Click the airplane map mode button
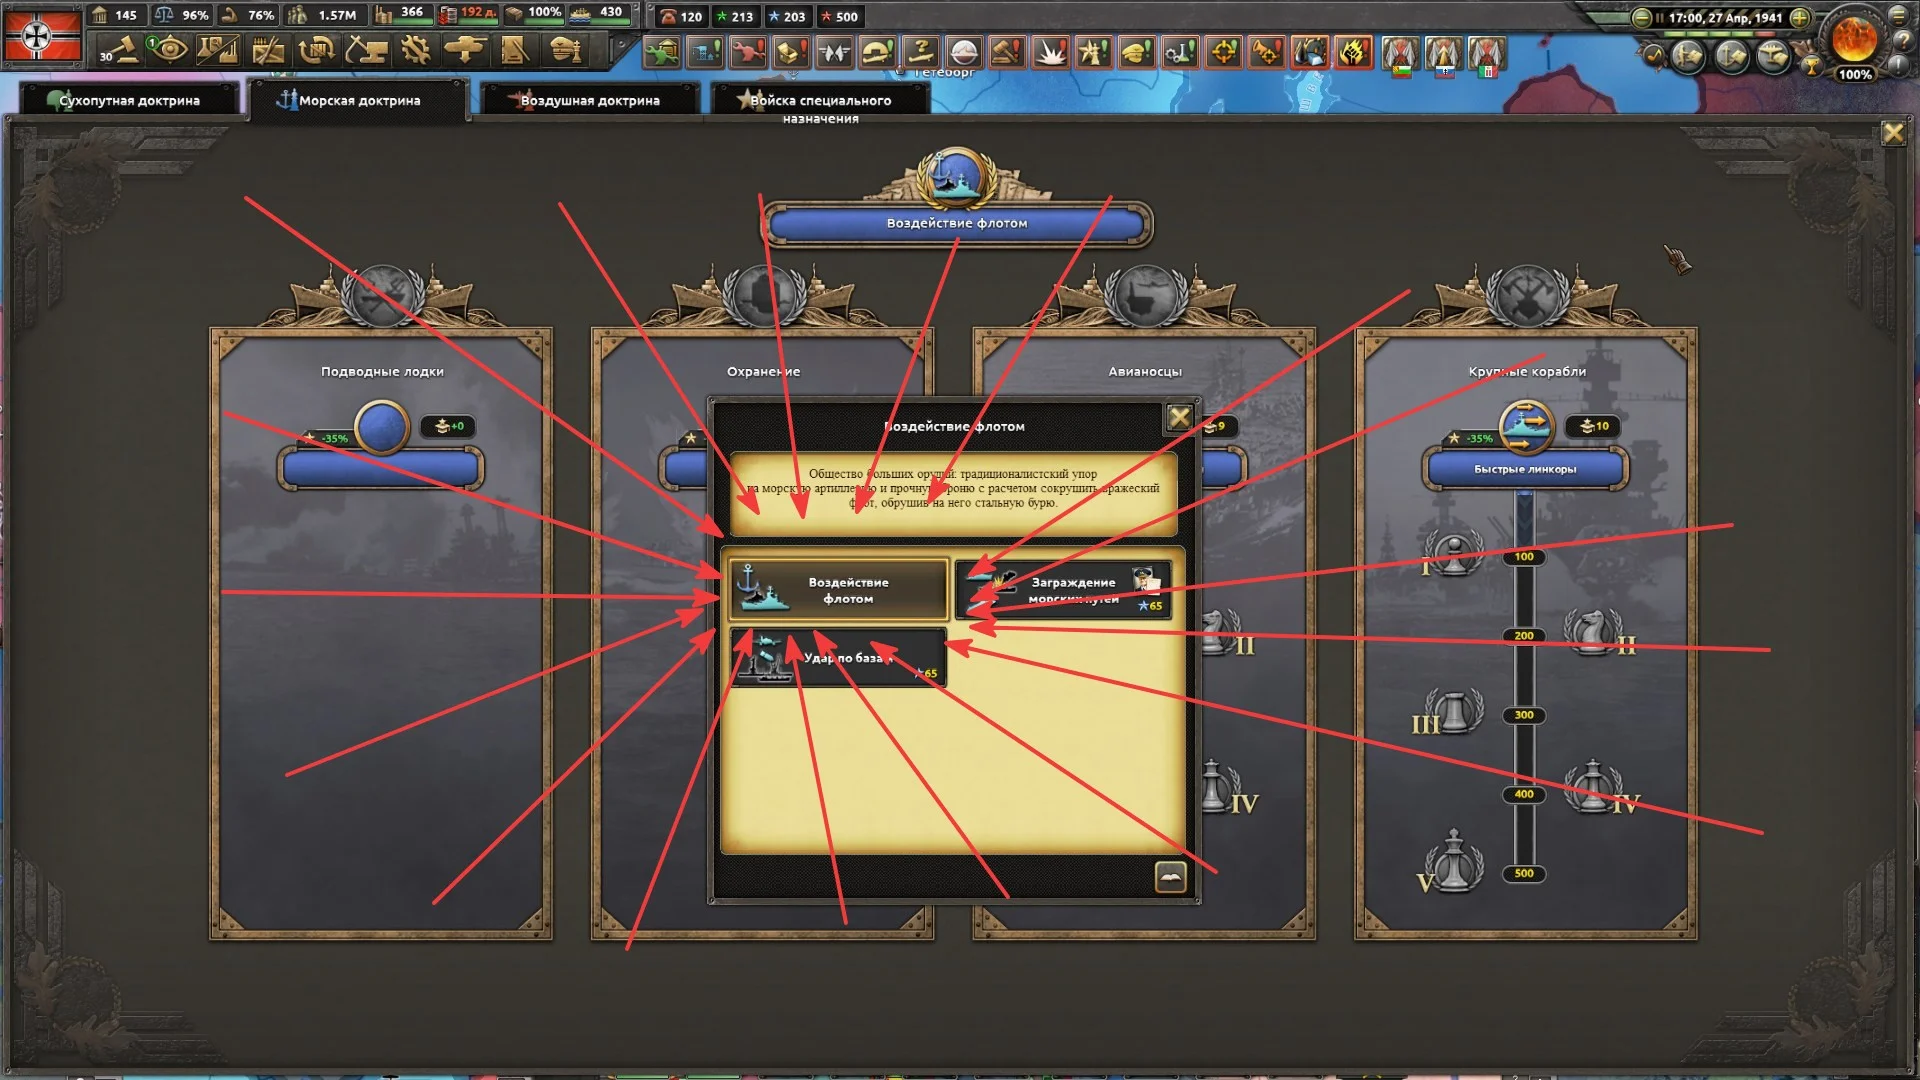 [1773, 56]
